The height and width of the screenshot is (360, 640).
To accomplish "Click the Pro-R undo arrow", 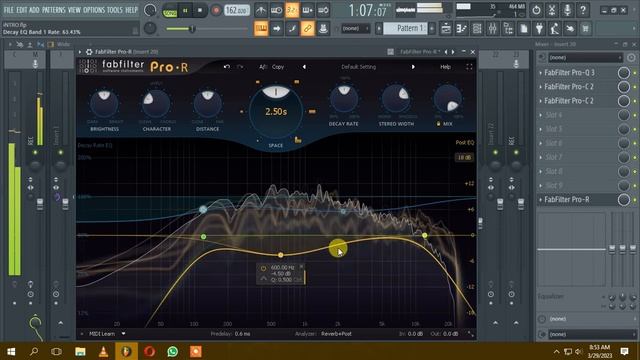I will coord(227,67).
